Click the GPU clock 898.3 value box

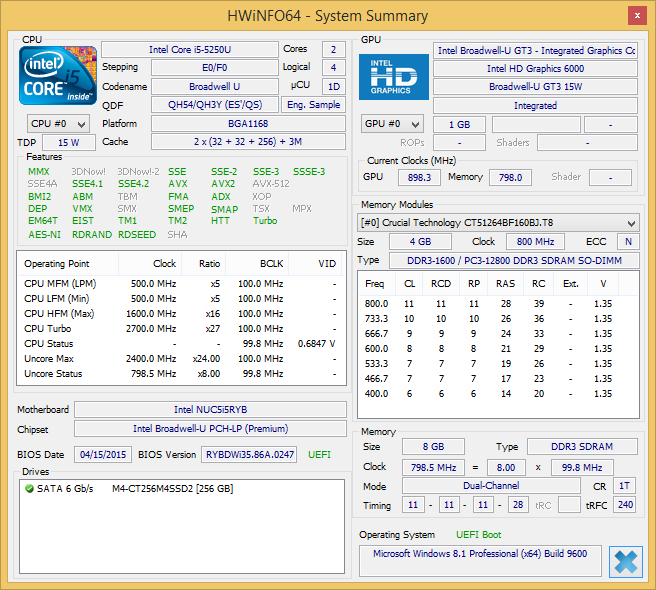(x=419, y=177)
